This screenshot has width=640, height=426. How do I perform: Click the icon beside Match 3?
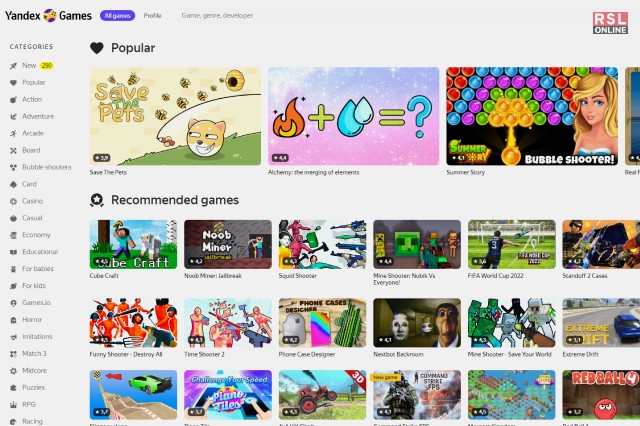(x=13, y=354)
